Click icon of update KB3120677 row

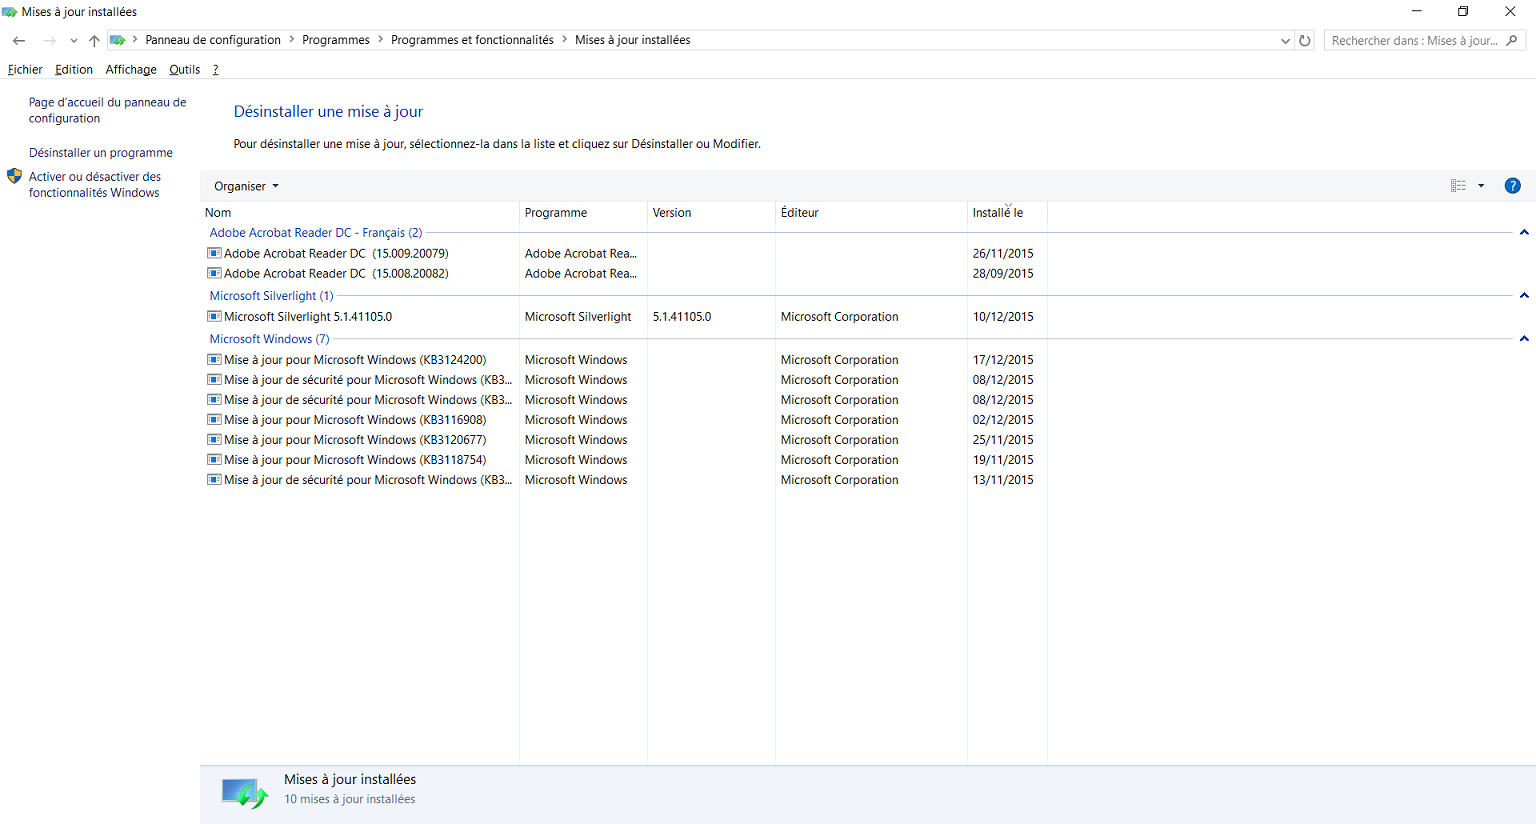point(214,440)
